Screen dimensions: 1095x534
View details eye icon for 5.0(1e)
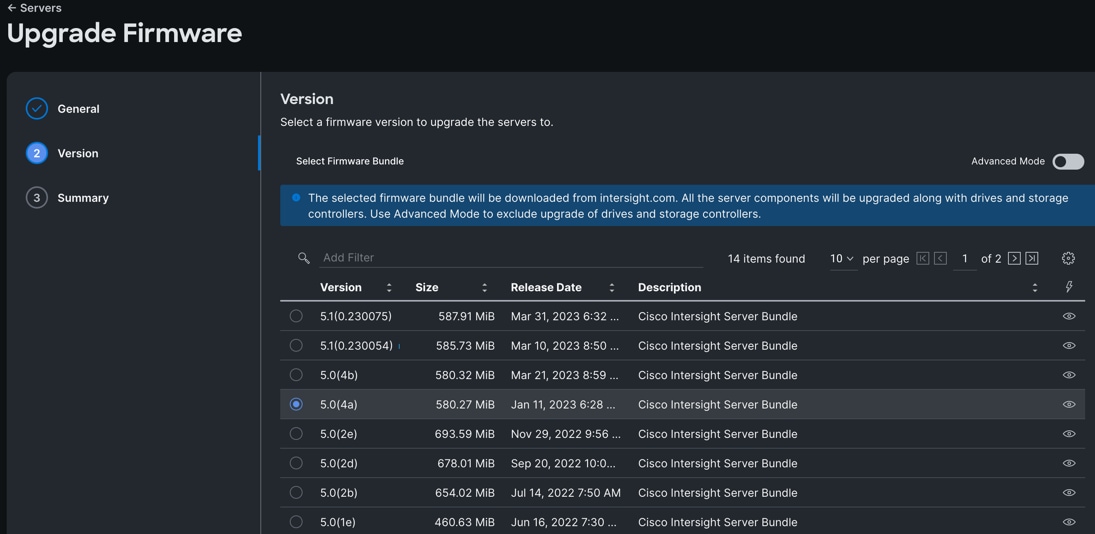click(x=1068, y=521)
